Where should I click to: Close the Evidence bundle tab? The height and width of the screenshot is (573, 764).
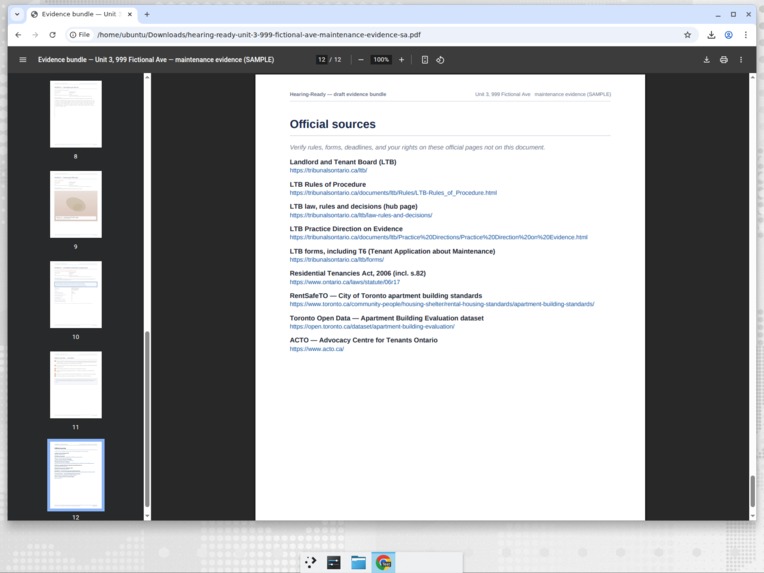pos(130,14)
